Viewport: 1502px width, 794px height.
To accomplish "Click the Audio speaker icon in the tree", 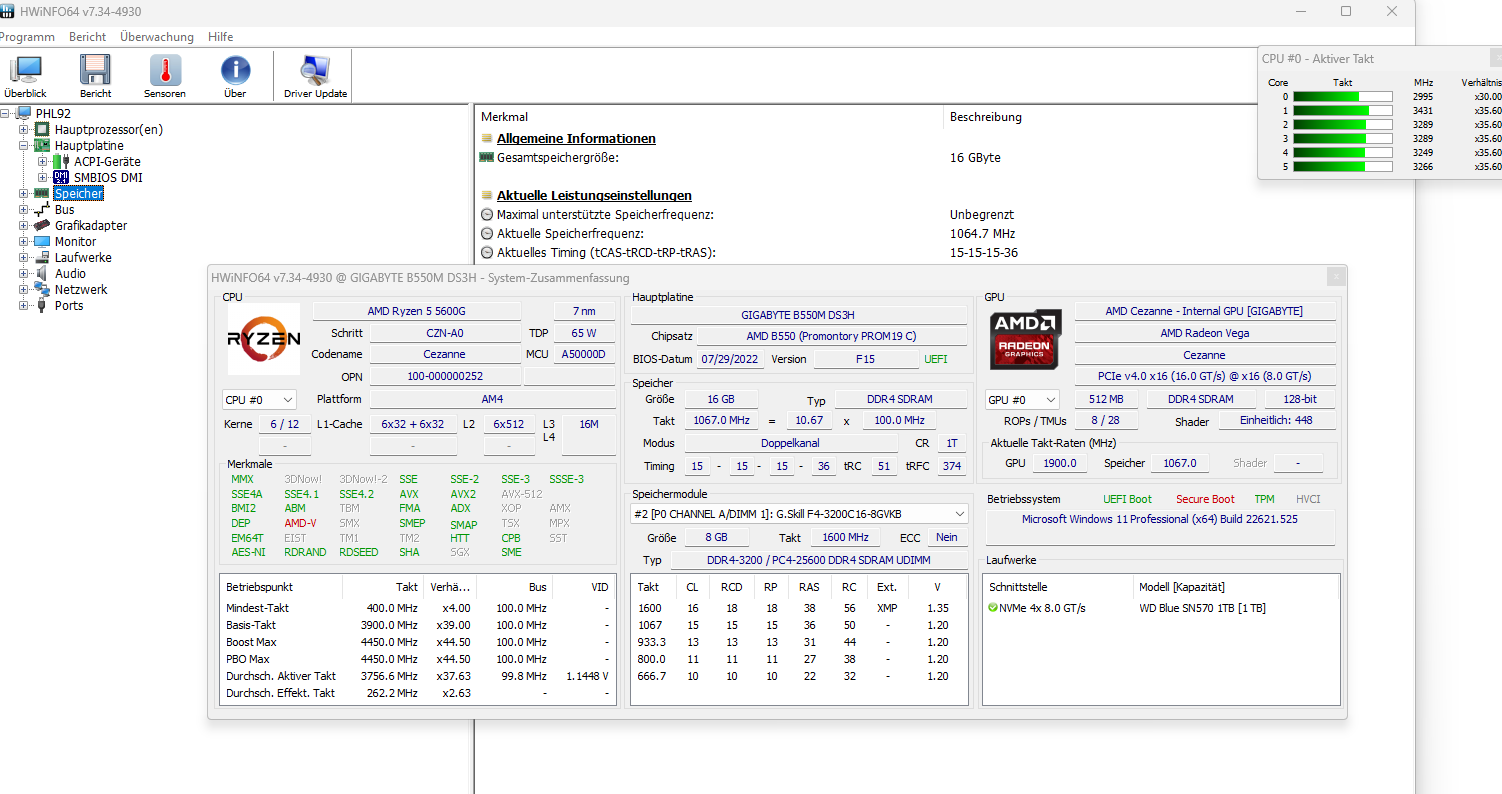I will tap(43, 273).
